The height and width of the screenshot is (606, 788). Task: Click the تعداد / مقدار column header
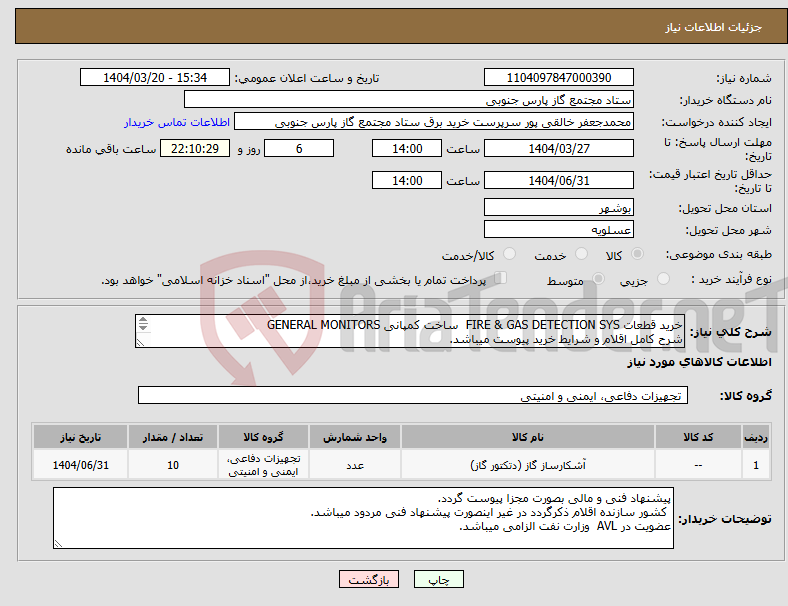[173, 437]
